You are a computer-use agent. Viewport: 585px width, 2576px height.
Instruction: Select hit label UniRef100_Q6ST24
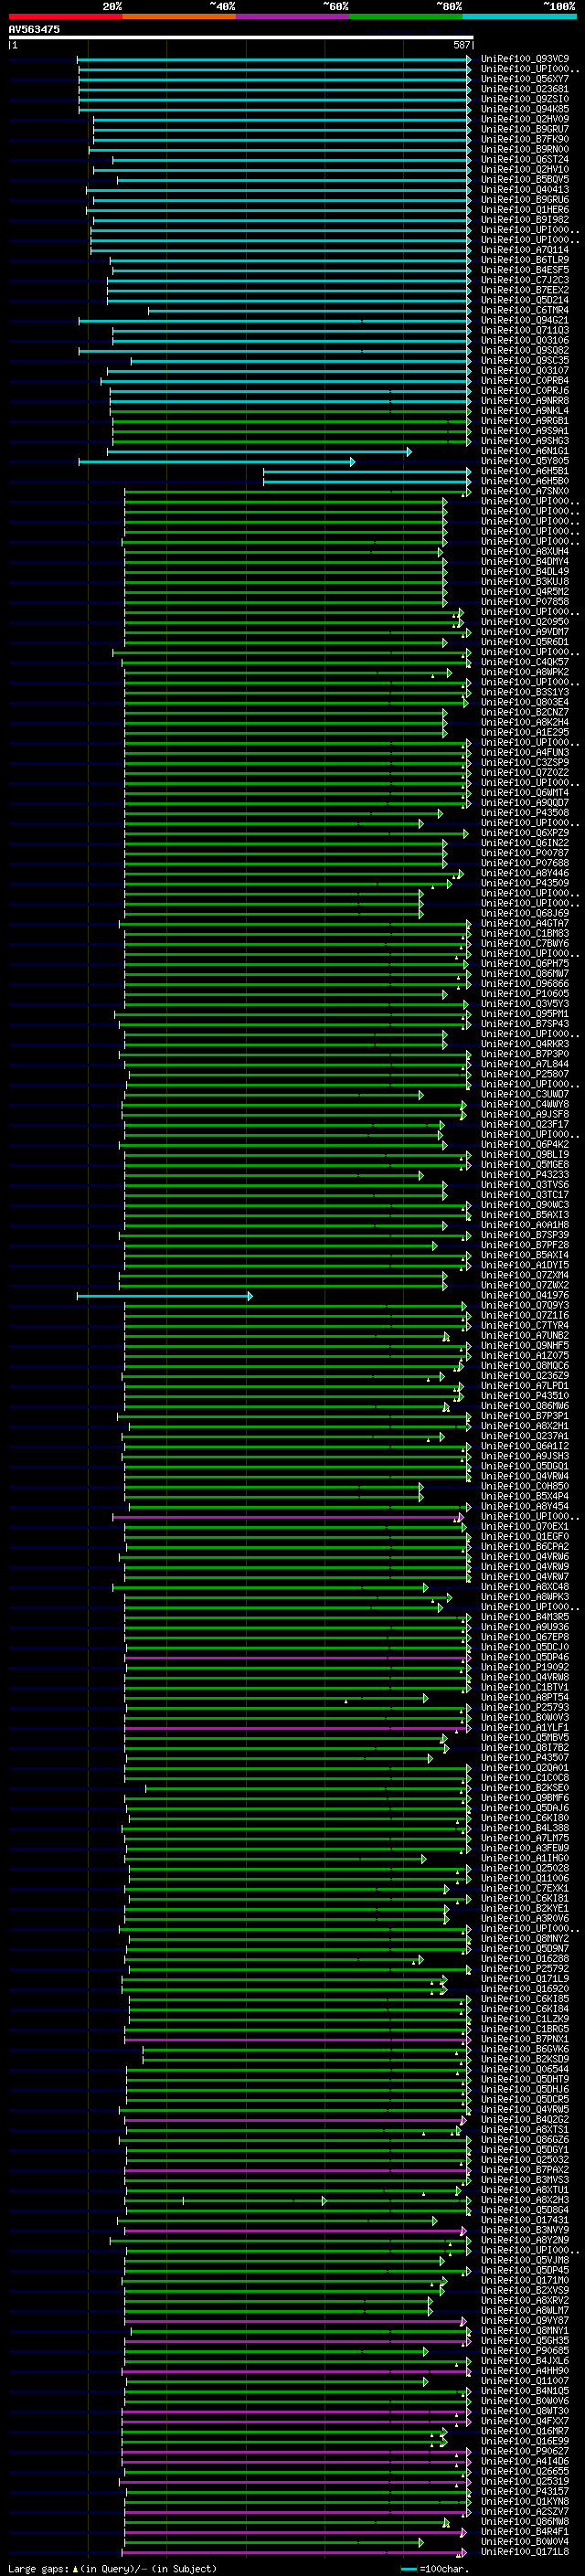click(x=525, y=160)
